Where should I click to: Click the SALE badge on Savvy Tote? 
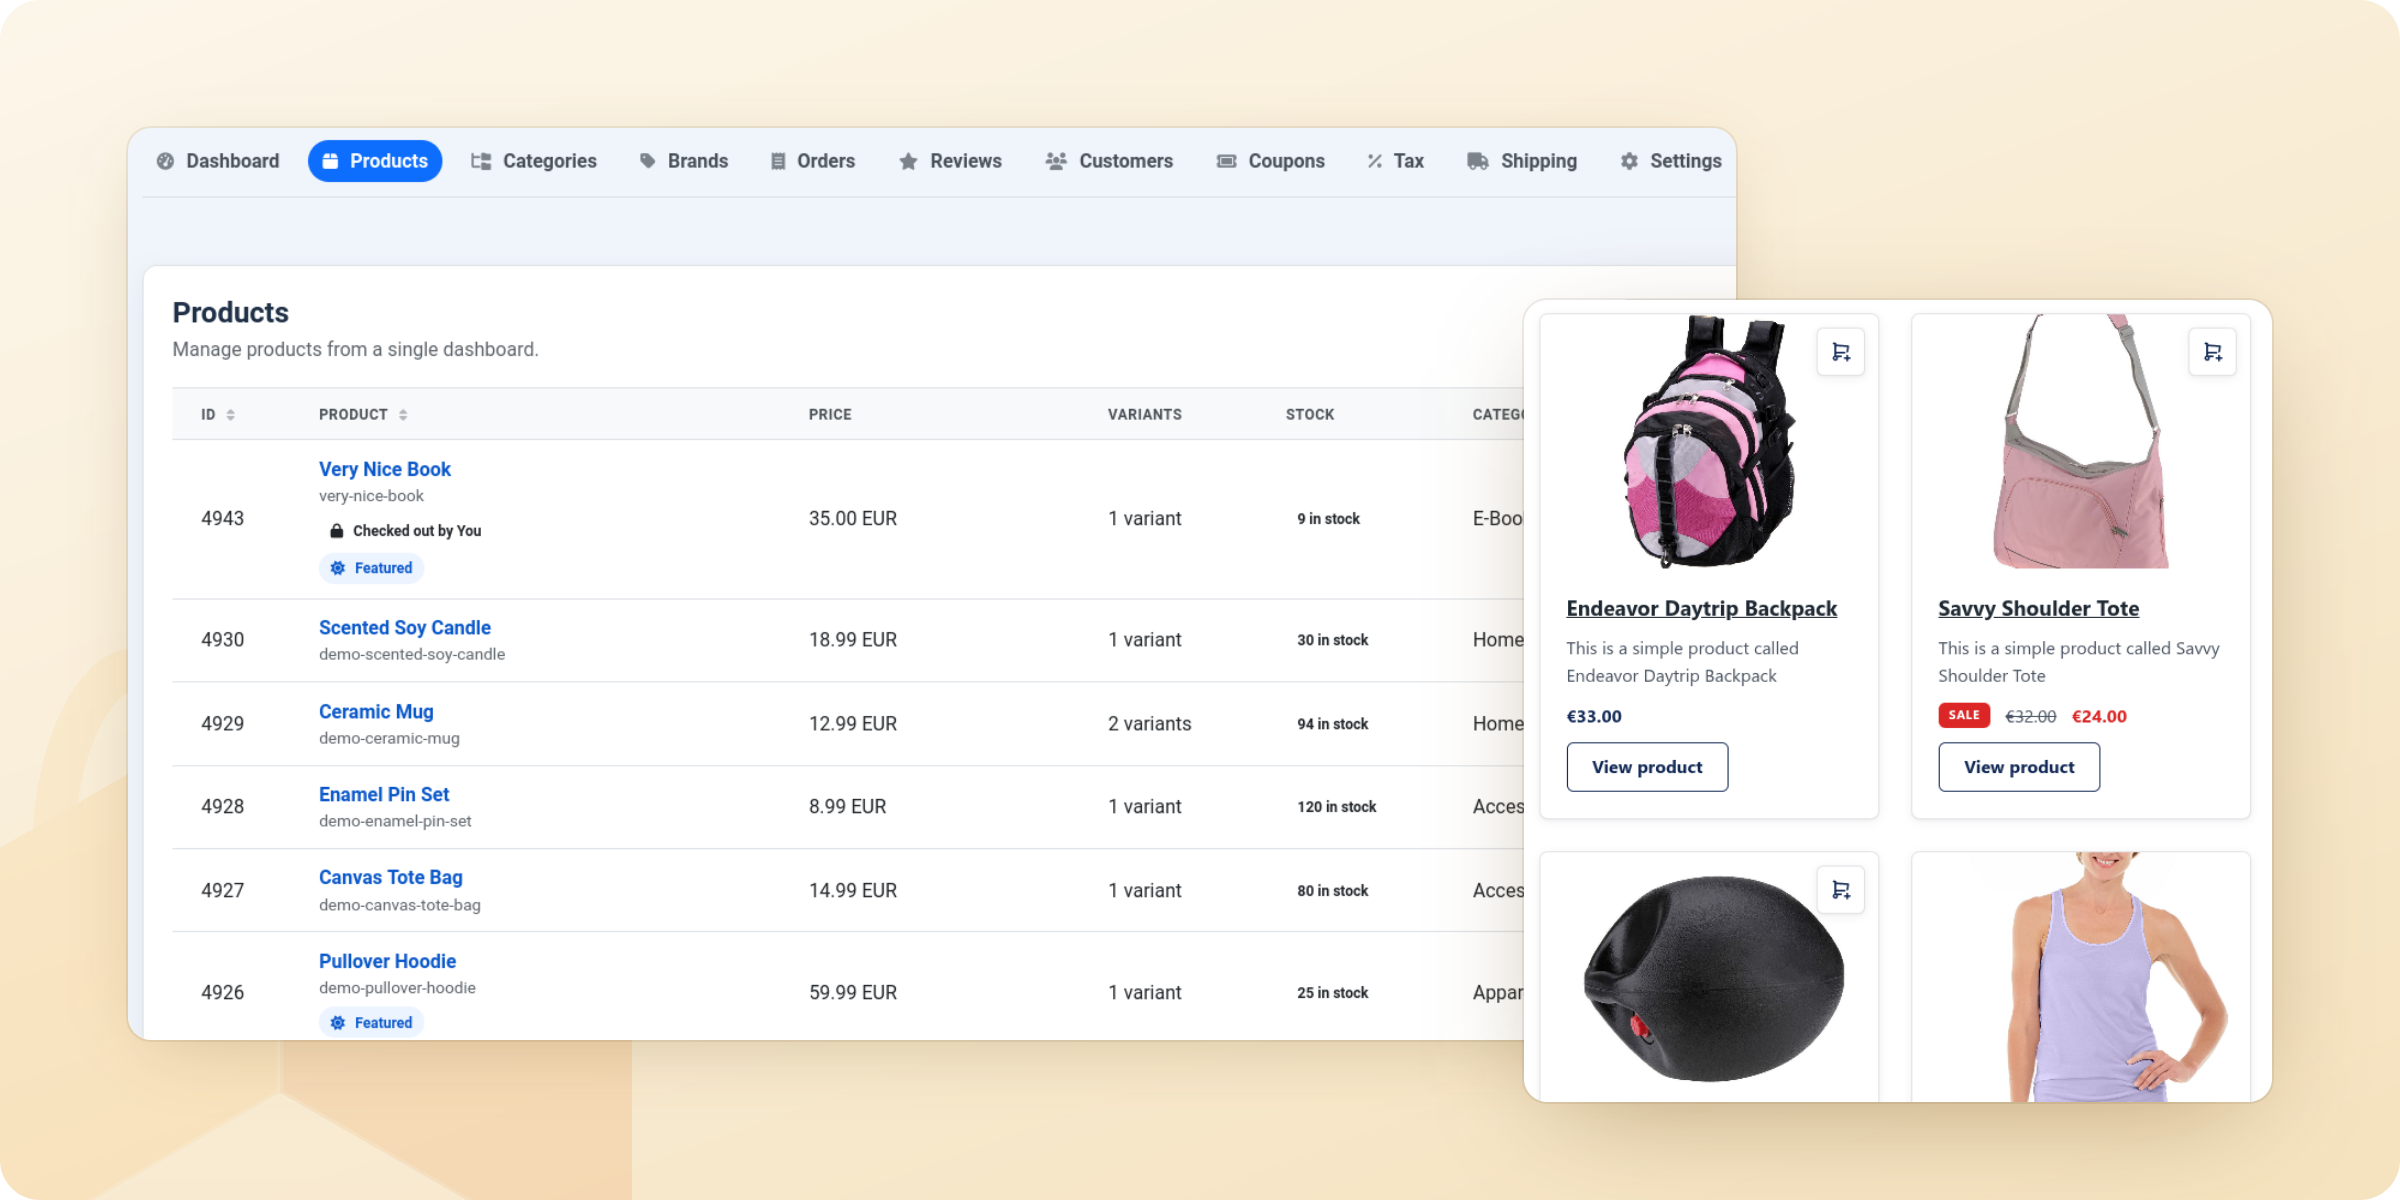(x=1964, y=715)
